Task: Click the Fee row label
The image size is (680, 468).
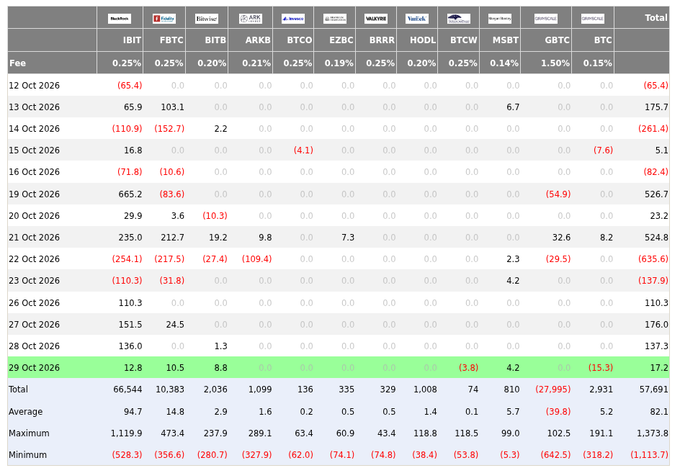Action: click(x=17, y=63)
